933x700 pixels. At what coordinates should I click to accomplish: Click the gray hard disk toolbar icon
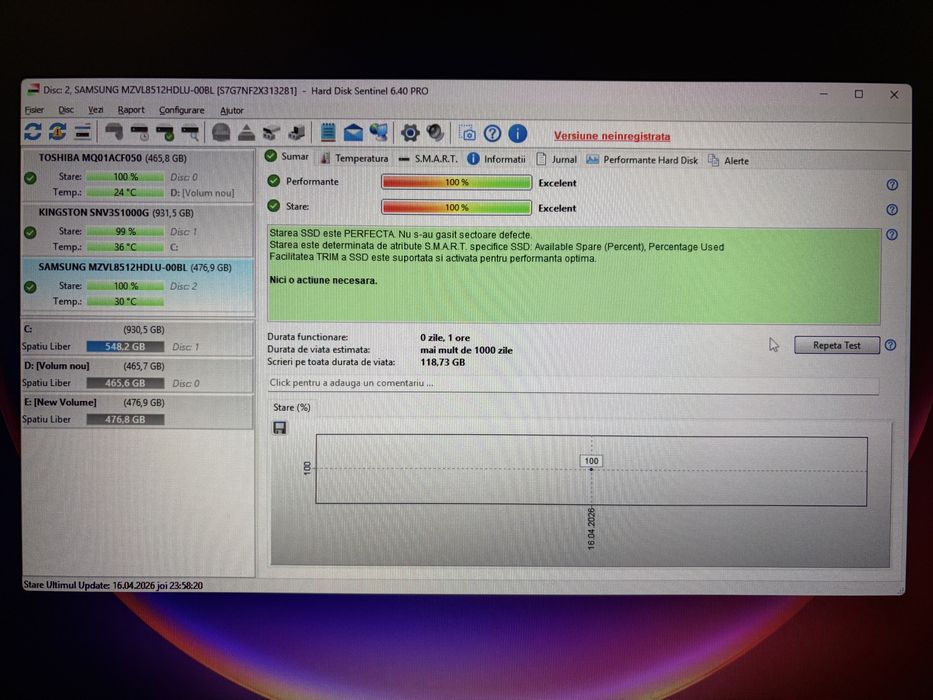[114, 132]
